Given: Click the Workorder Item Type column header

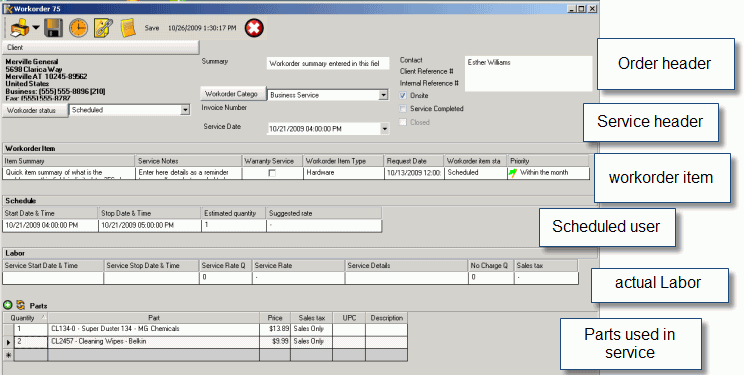Looking at the screenshot, I should (344, 161).
